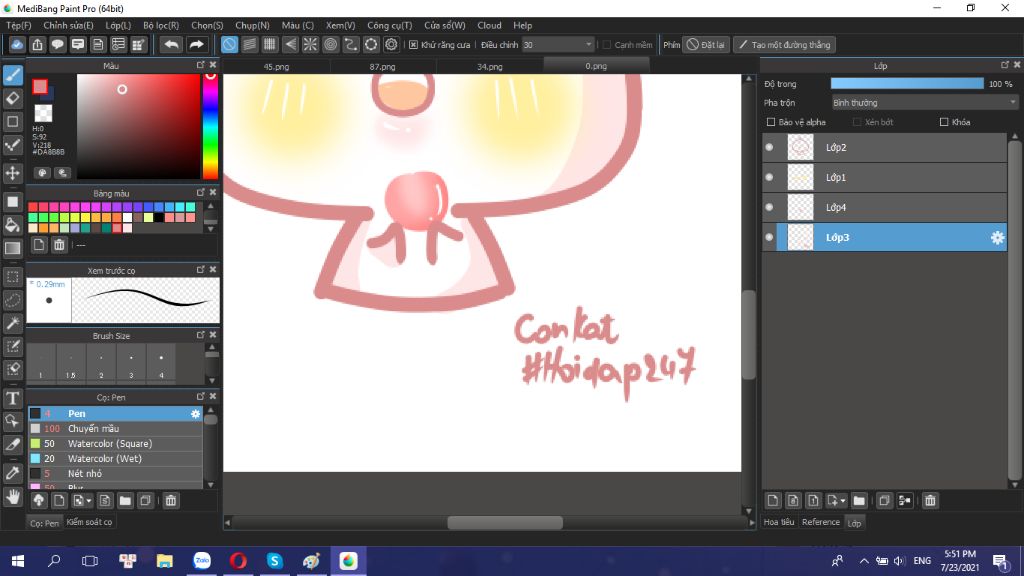Switch to the 87.png tab
Screen dimensions: 1024x576
tap(382, 67)
